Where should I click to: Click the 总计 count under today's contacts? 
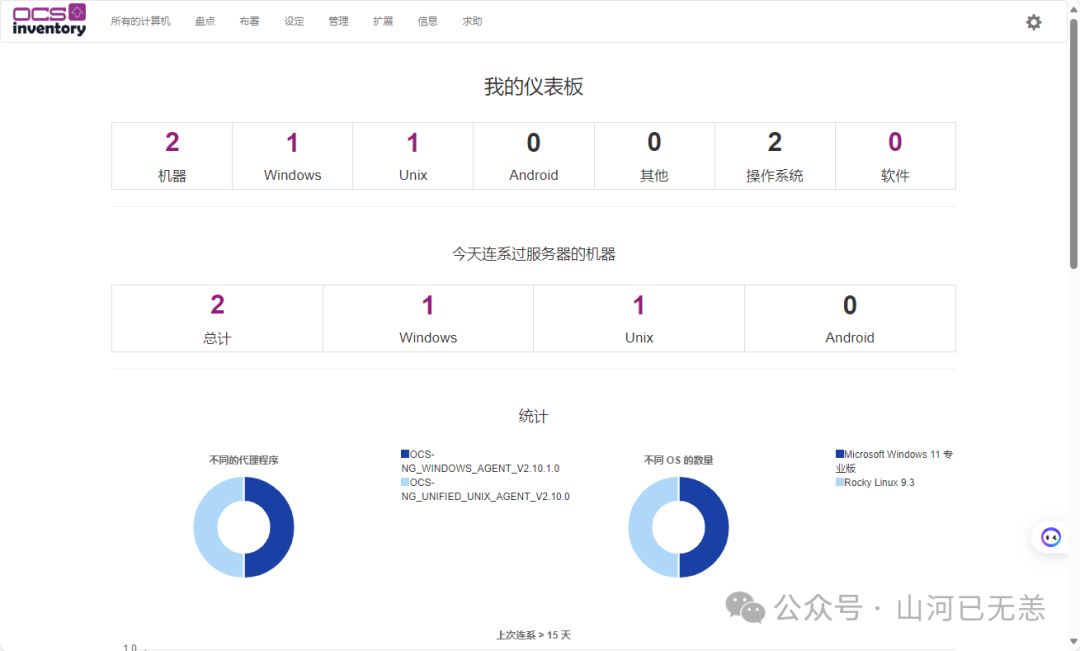[x=217, y=304]
